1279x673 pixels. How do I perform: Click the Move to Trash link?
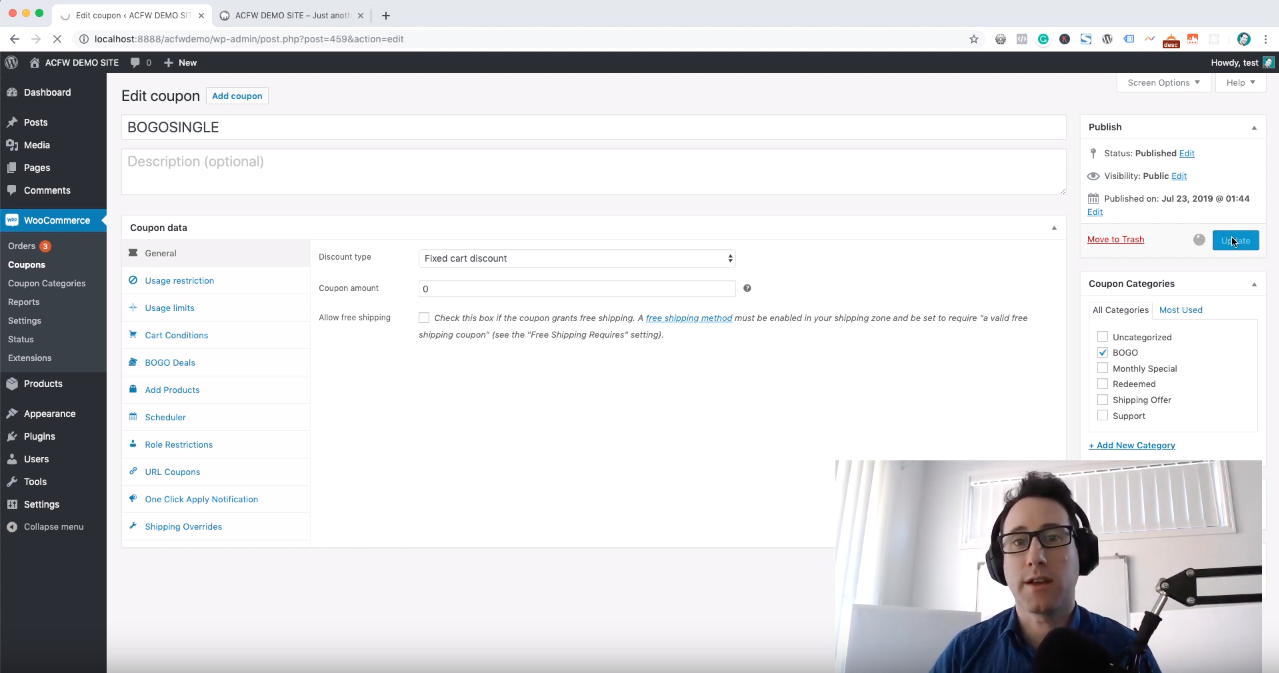tap(1115, 240)
